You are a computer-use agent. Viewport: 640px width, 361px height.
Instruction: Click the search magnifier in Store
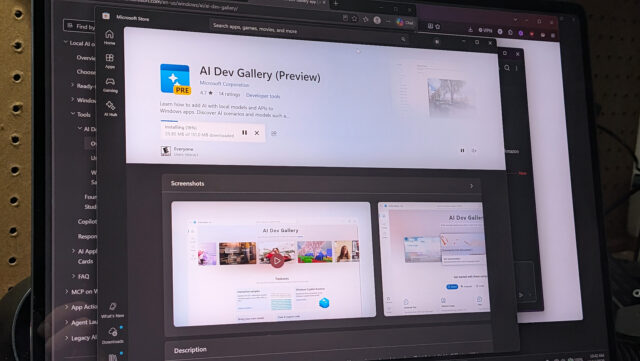403,39
